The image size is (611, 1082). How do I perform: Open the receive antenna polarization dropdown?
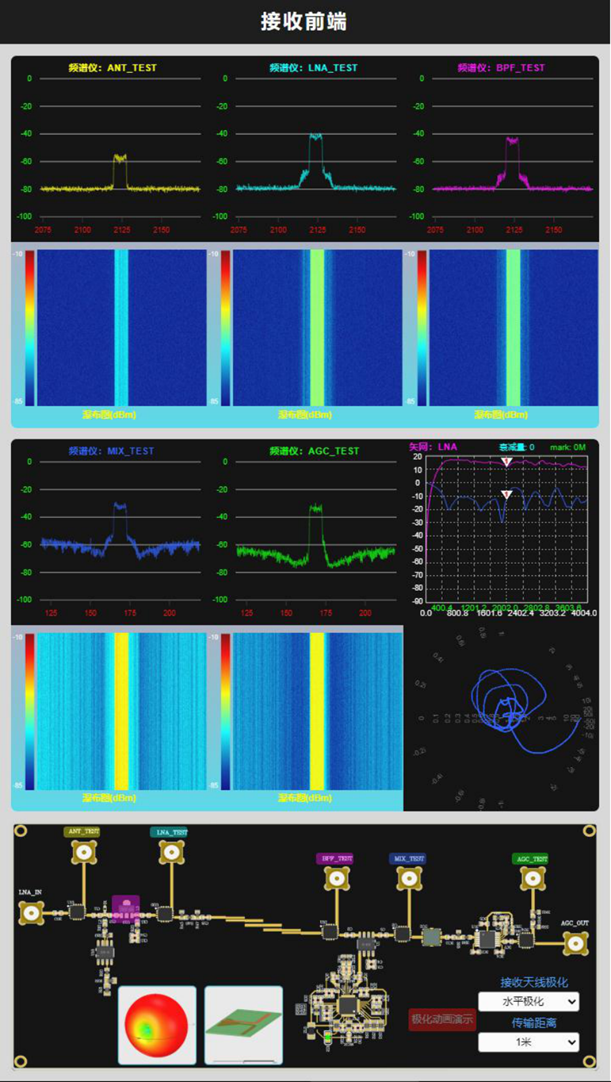528,1001
